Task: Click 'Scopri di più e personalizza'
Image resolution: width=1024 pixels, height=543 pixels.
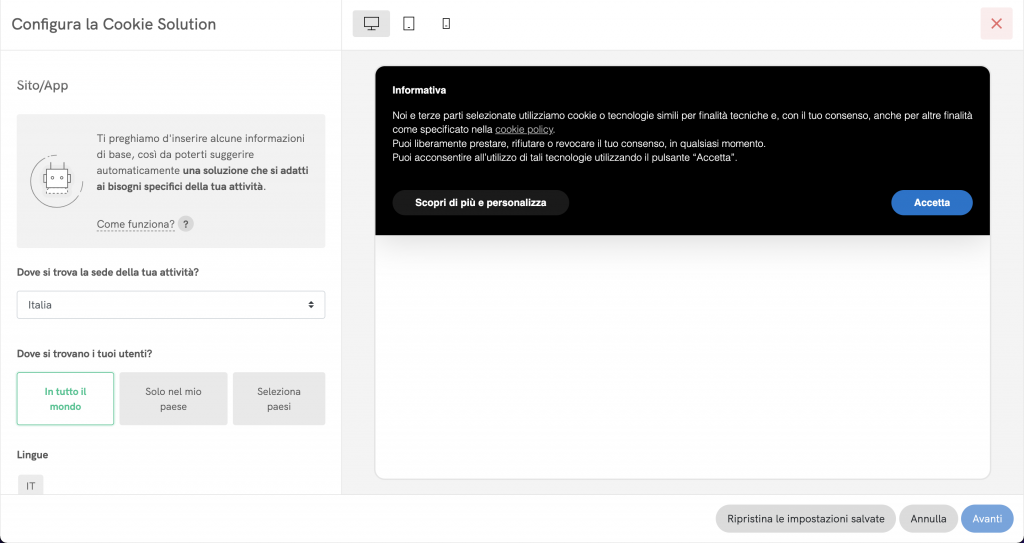Action: tap(480, 203)
